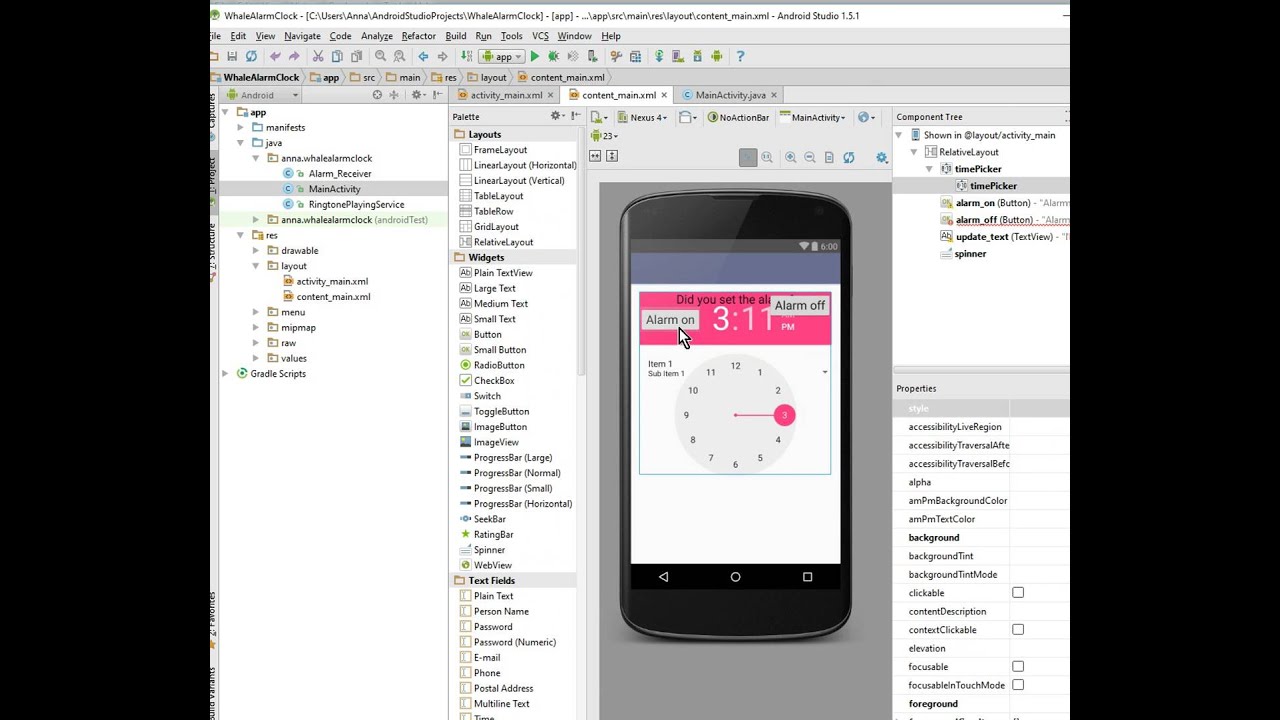Click the Make Project icon
The image size is (1280, 720).
465,57
